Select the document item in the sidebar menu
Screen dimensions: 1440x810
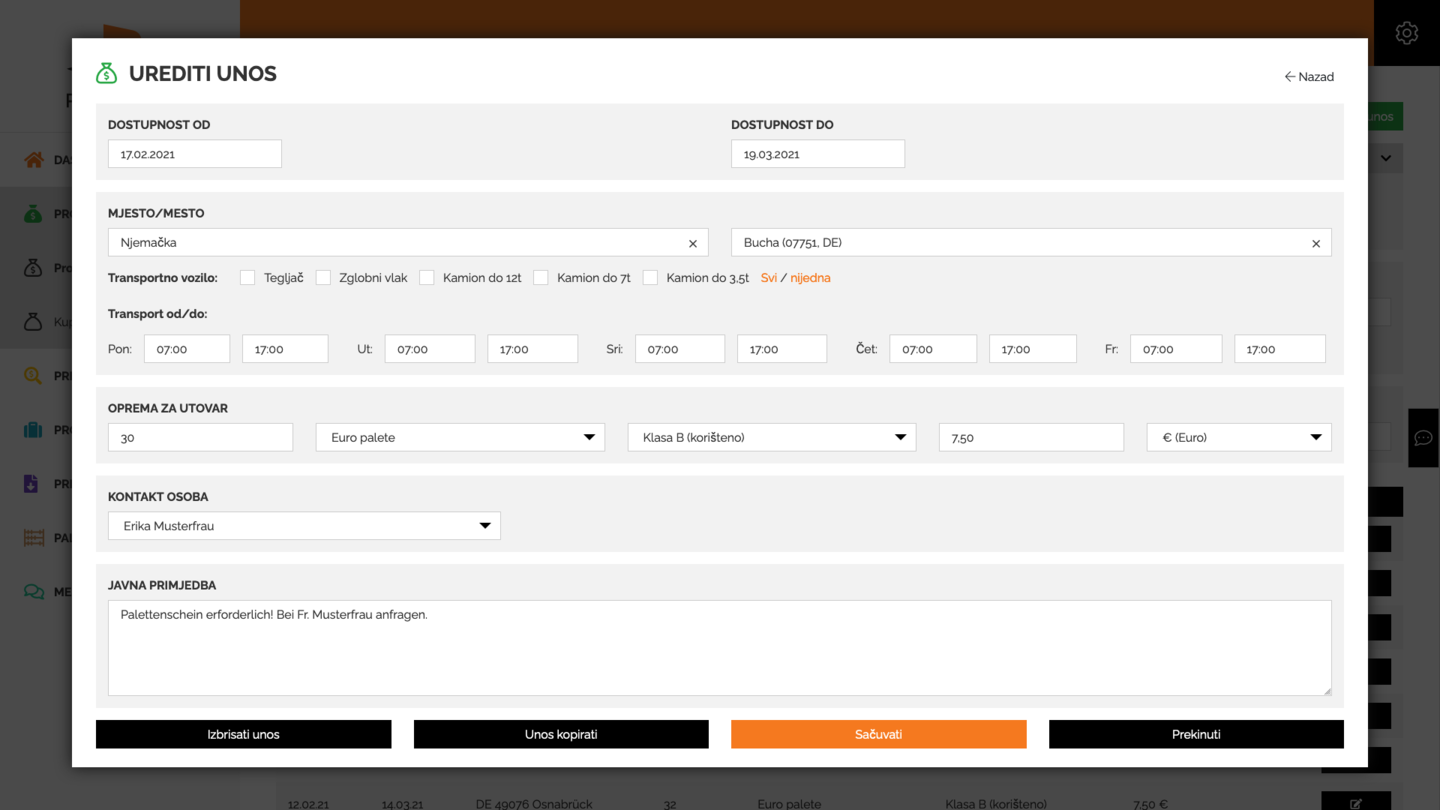pyautogui.click(x=34, y=484)
